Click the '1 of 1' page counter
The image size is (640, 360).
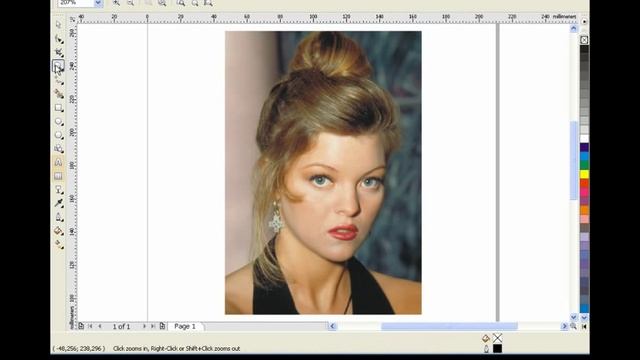(121, 327)
